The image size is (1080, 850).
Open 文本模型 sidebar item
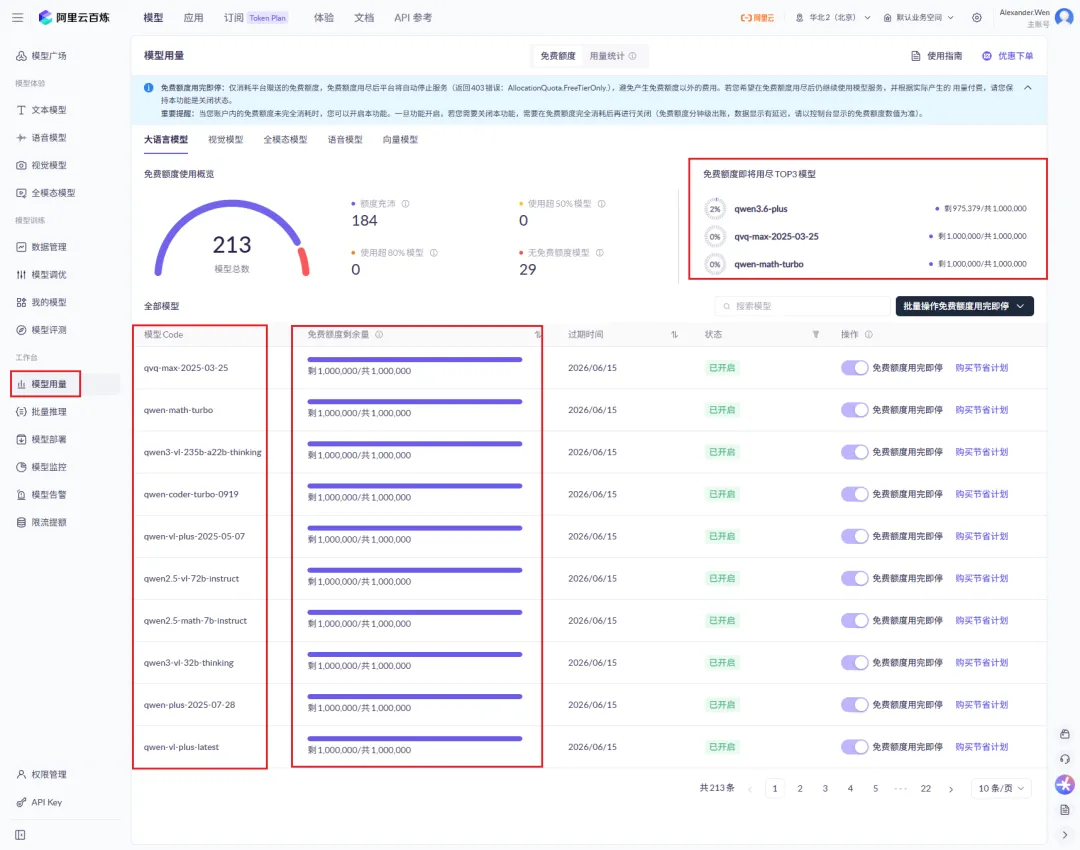(41, 110)
